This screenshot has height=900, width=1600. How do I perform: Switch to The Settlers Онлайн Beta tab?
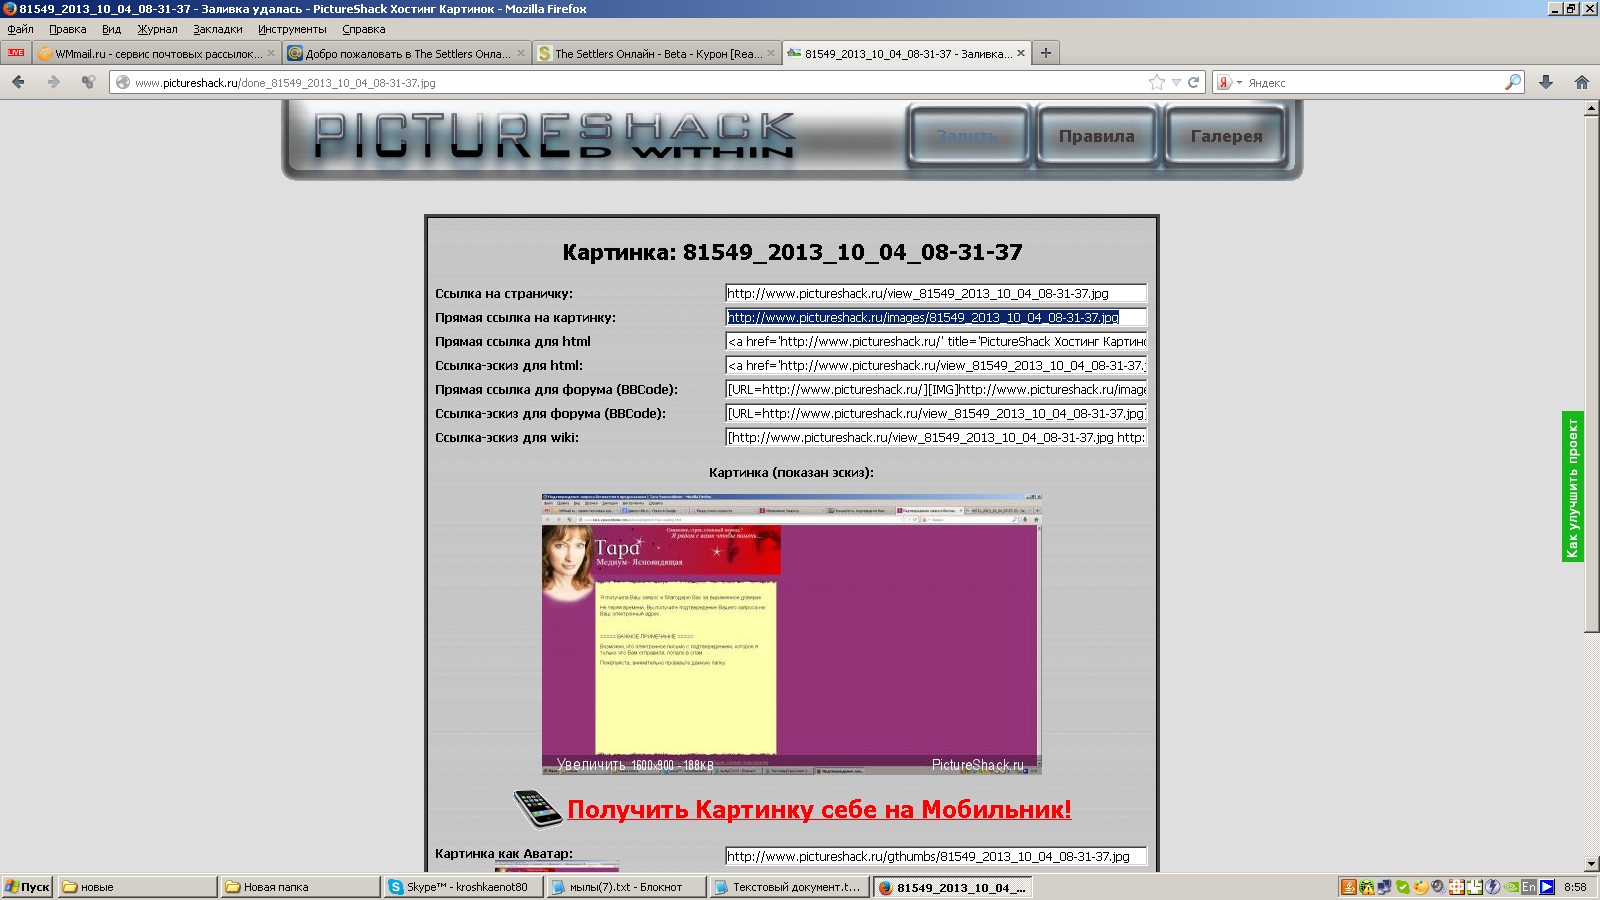655,53
